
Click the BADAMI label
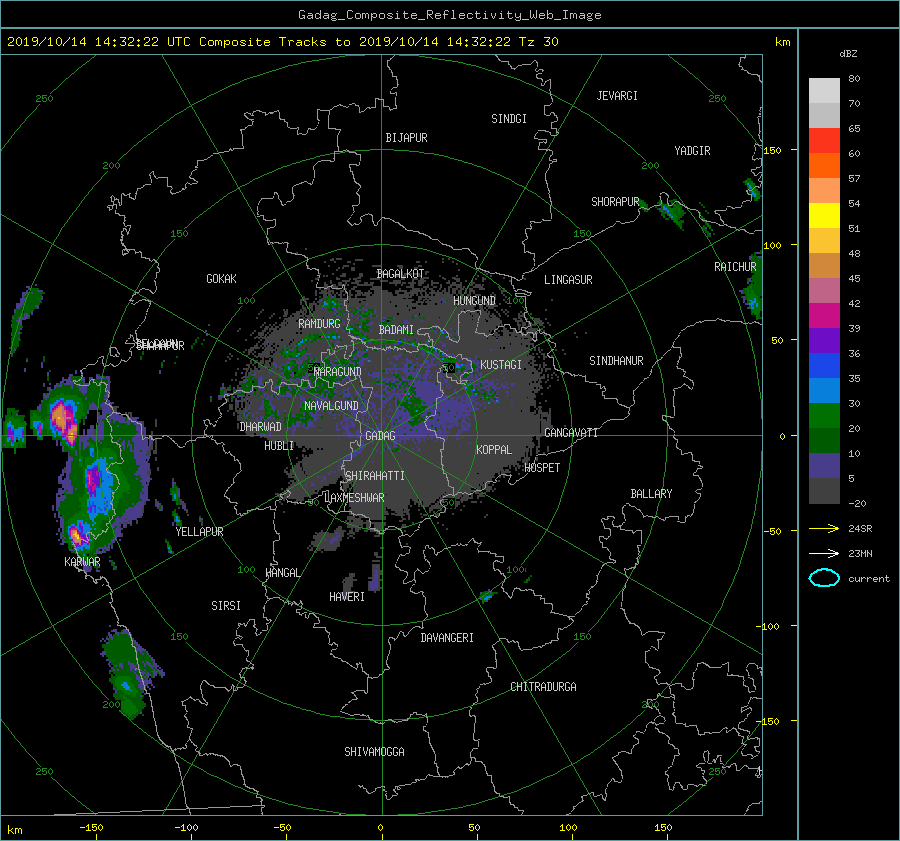(x=396, y=330)
